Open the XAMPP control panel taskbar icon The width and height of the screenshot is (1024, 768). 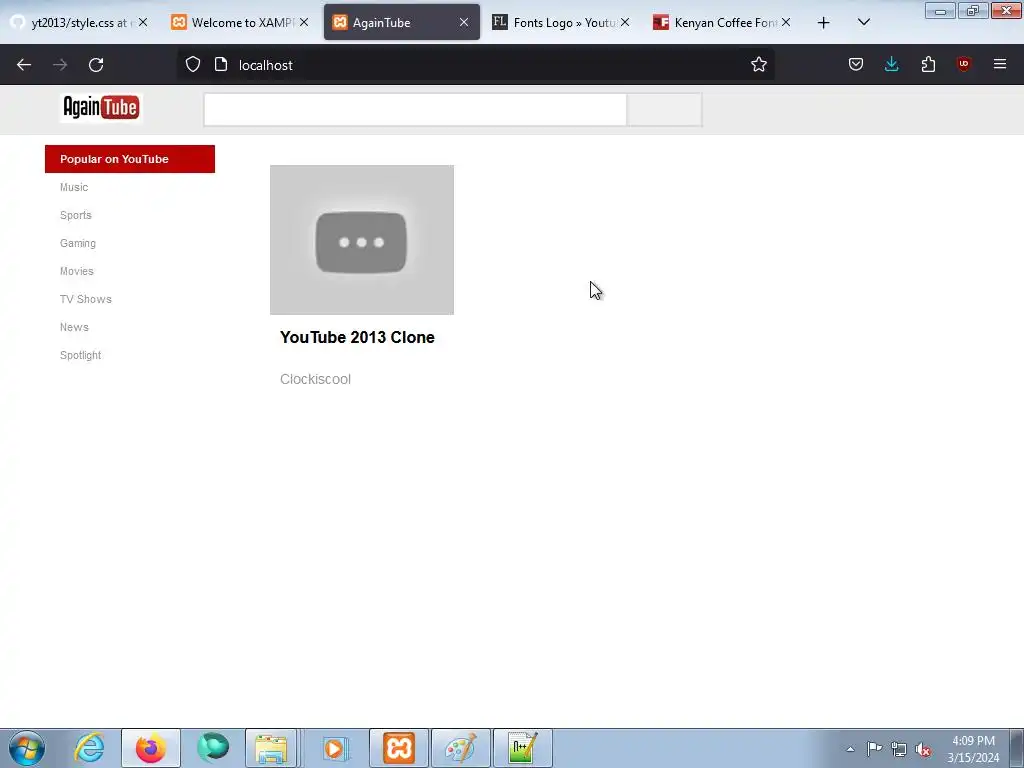click(399, 748)
